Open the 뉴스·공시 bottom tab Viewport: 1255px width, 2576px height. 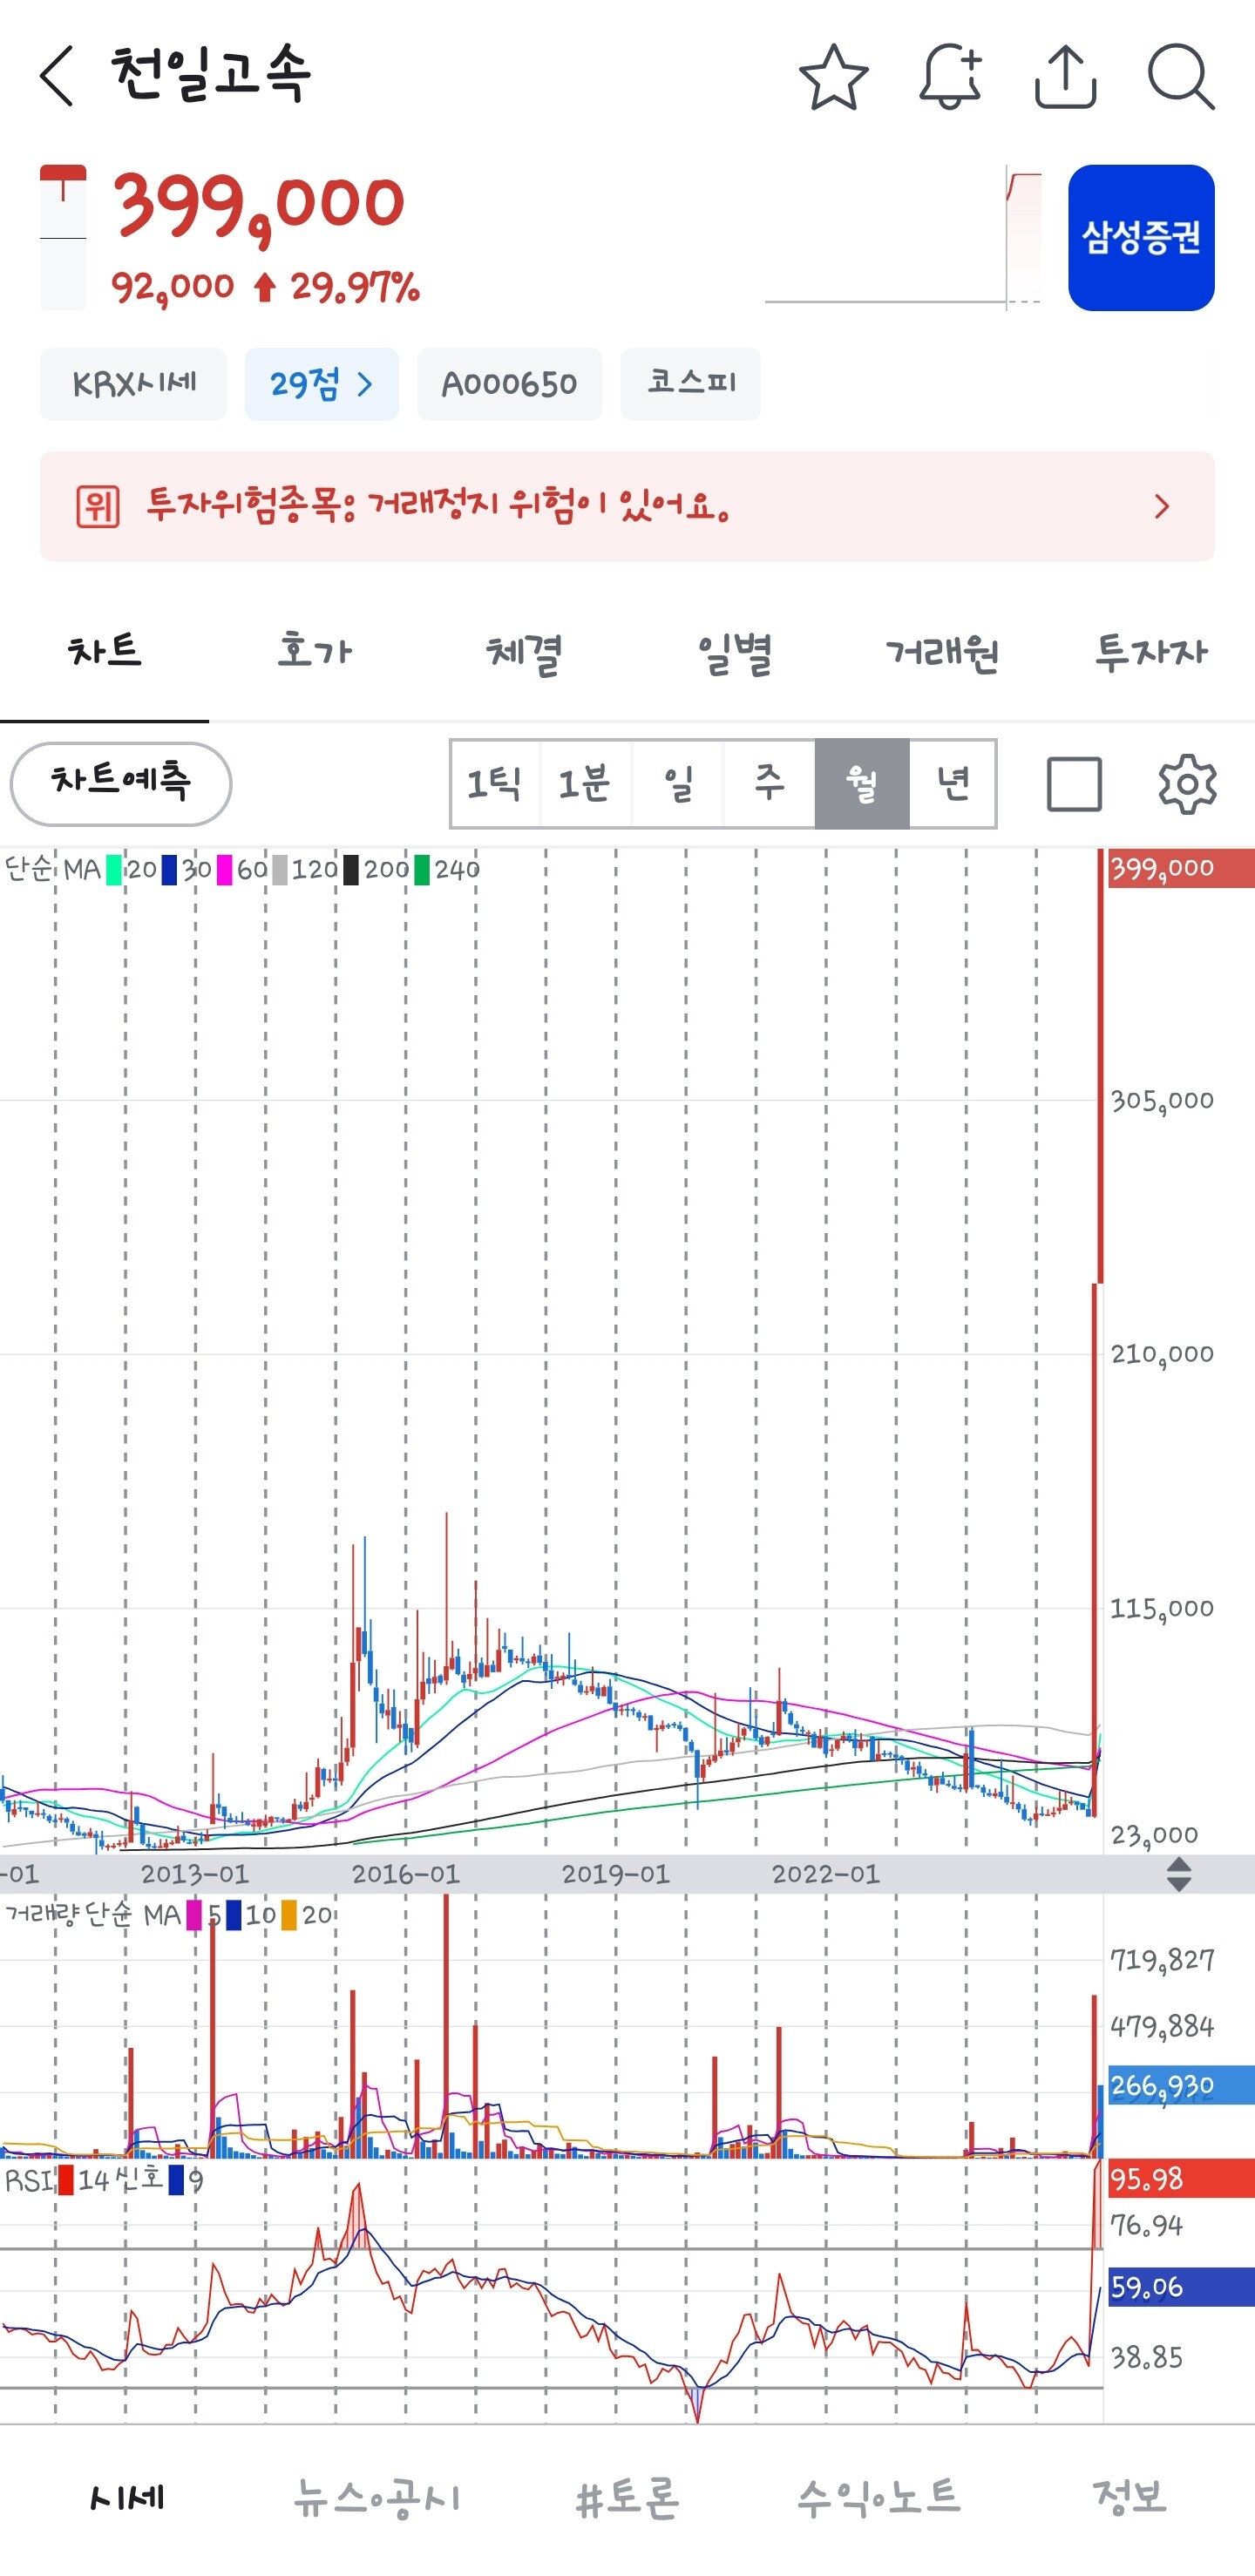click(x=377, y=2497)
